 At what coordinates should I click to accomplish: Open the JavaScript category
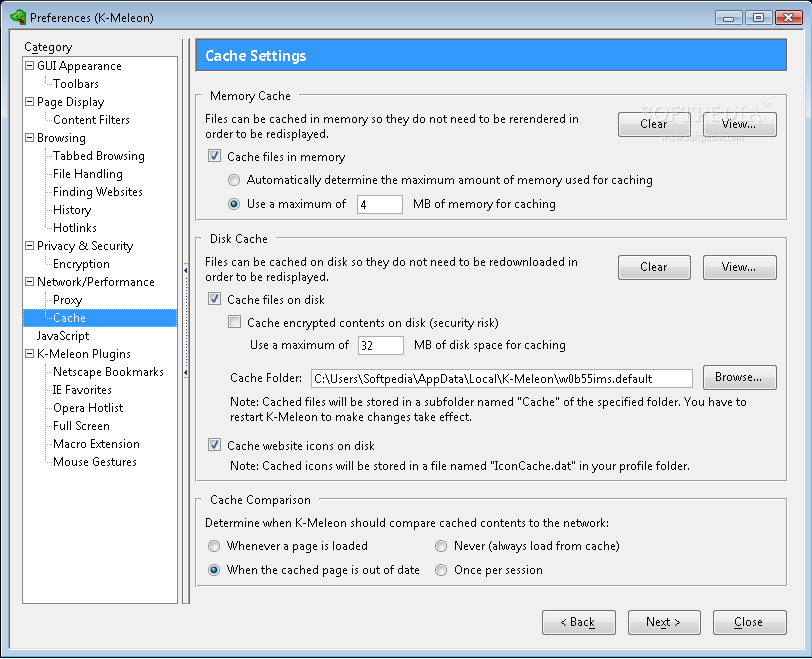pyautogui.click(x=63, y=336)
